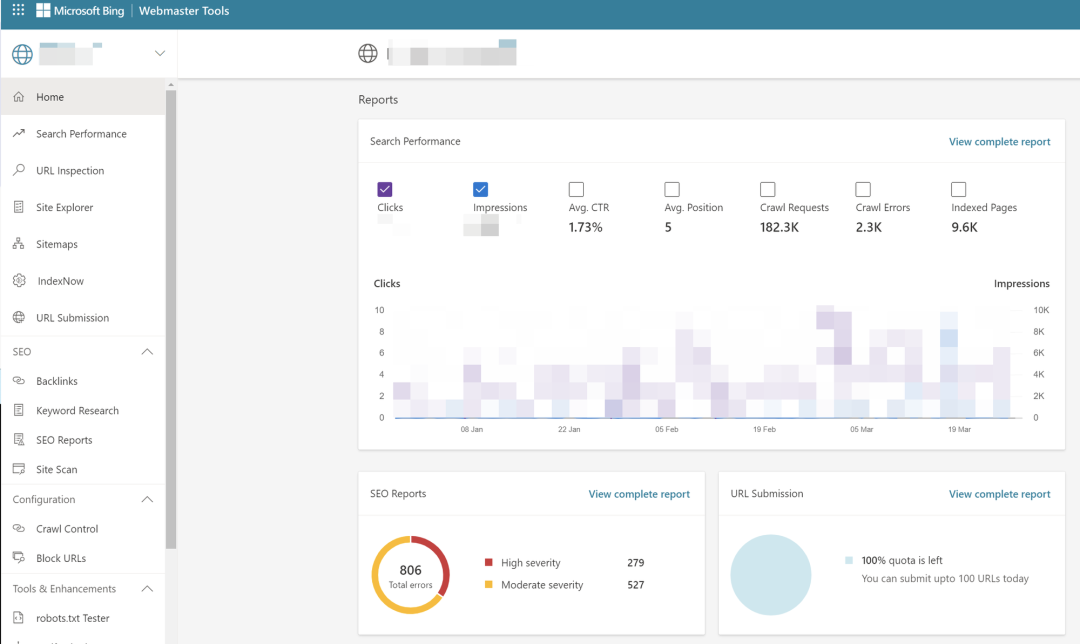Open the site selector dropdown chevron
This screenshot has height=644, width=1080.
160,53
